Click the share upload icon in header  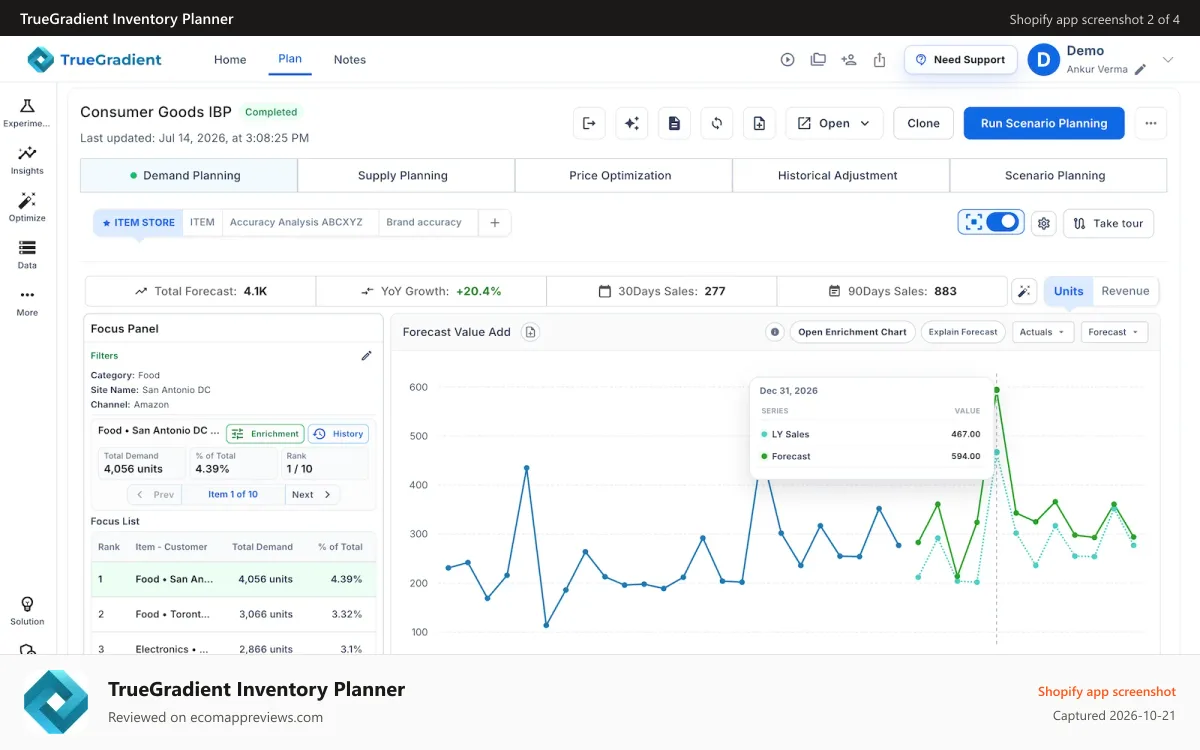pyautogui.click(x=880, y=60)
